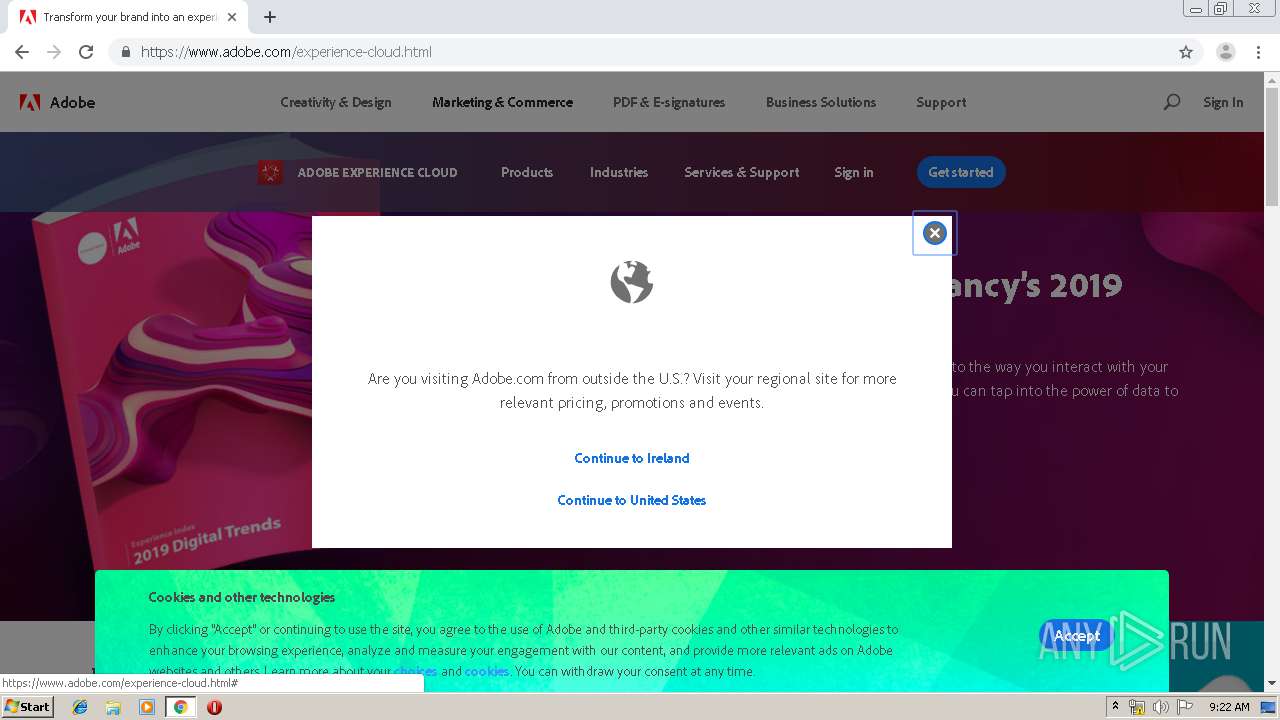Select the Transform your brand tab
The height and width of the screenshot is (720, 1280).
[x=127, y=17]
